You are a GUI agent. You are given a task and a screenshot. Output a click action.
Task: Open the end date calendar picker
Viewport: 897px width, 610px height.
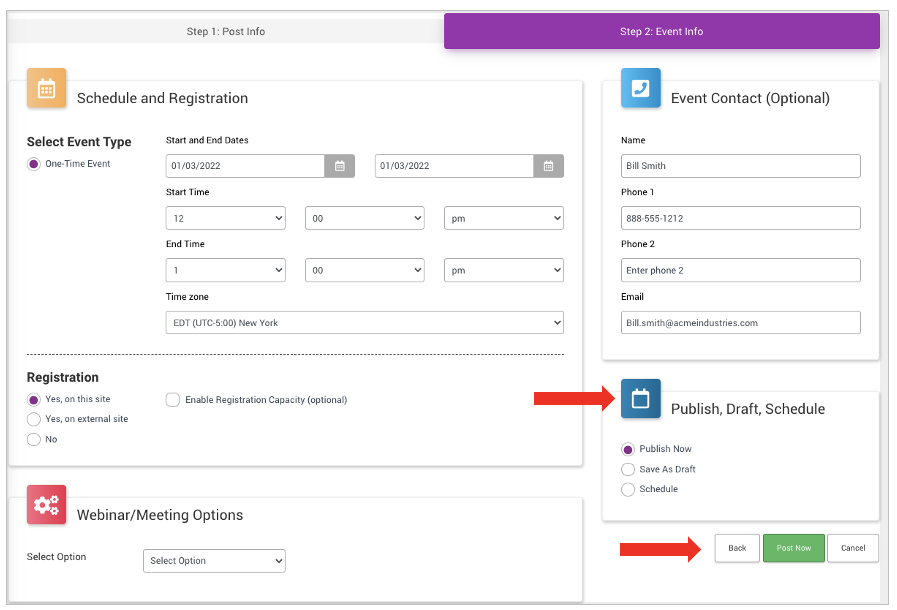point(548,166)
